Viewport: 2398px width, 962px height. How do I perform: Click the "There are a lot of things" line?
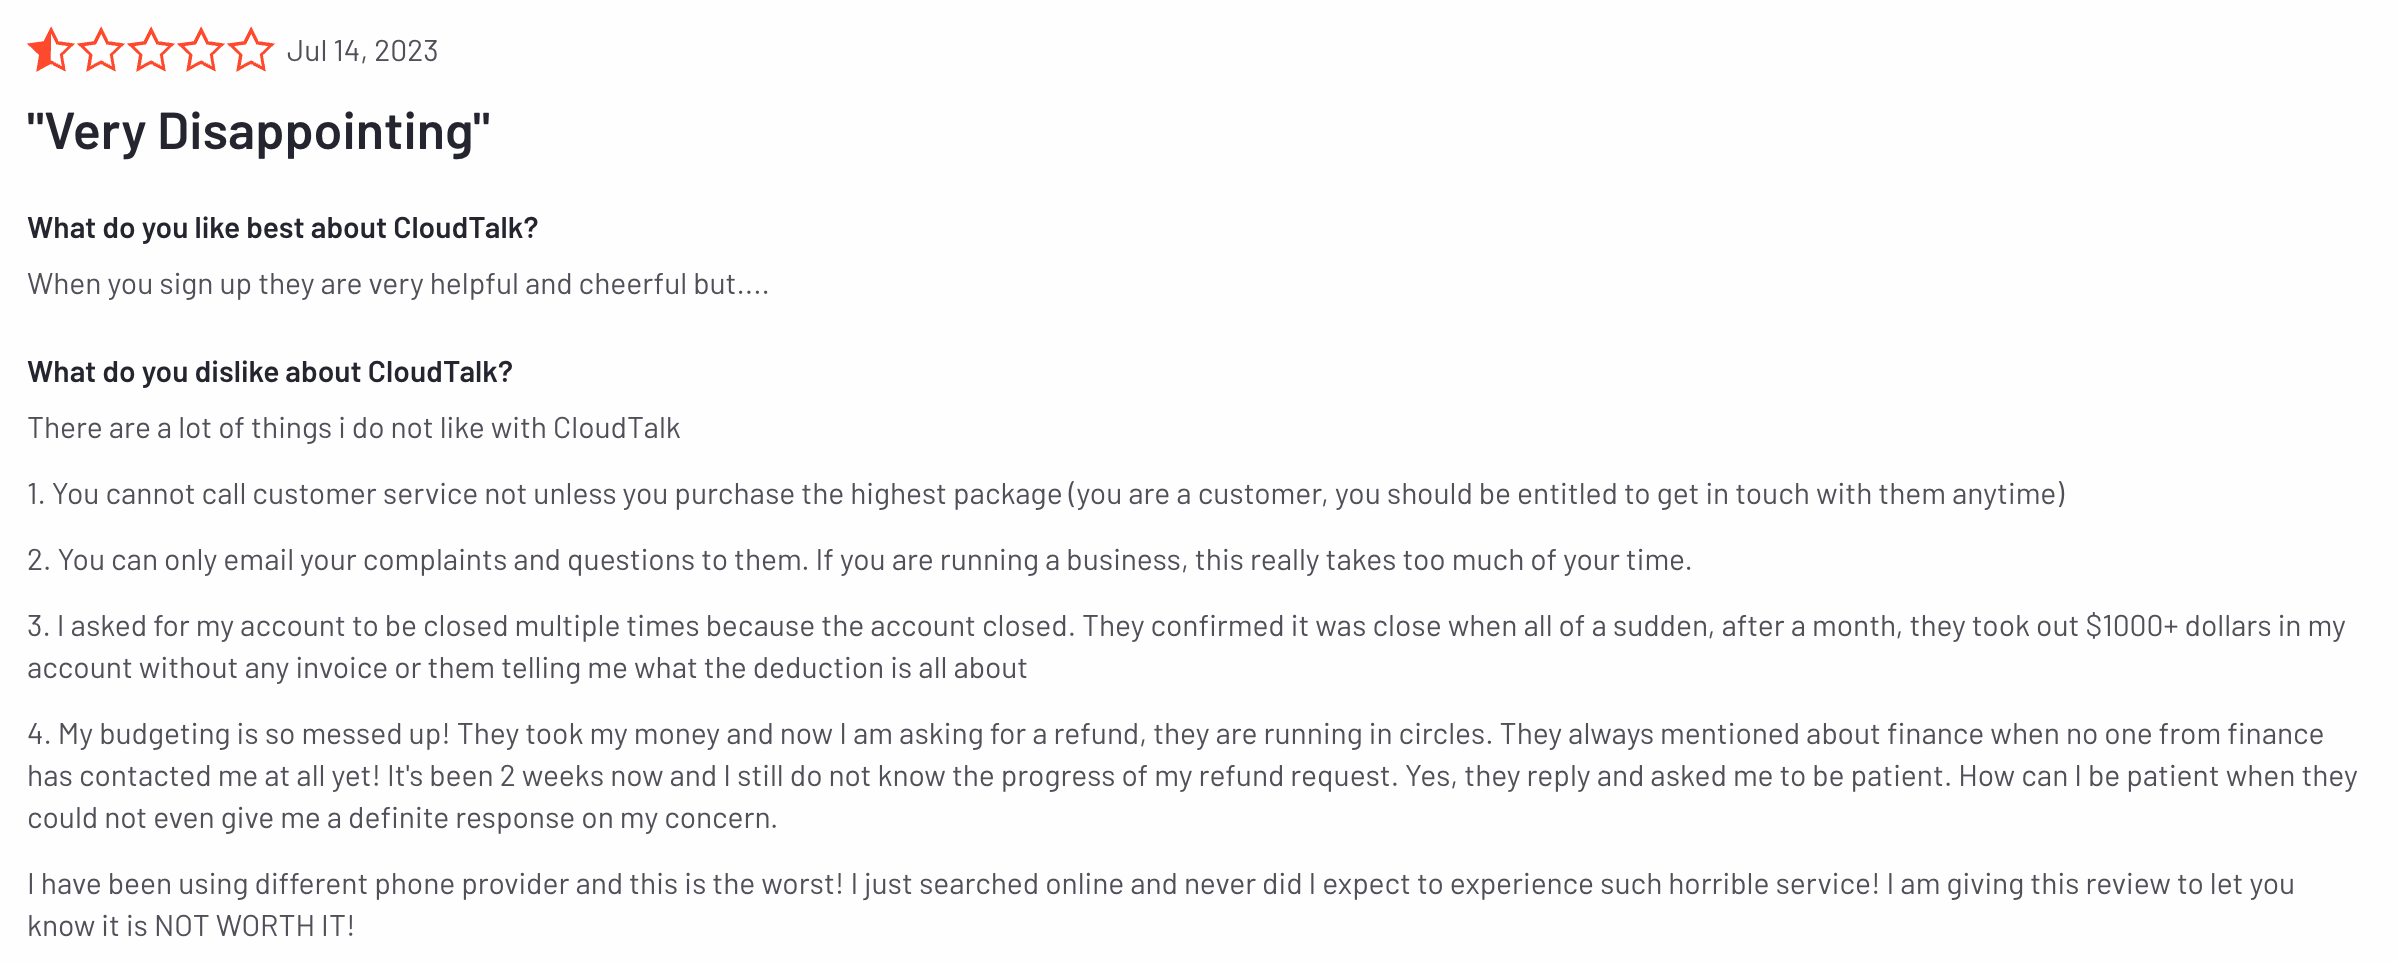[353, 428]
